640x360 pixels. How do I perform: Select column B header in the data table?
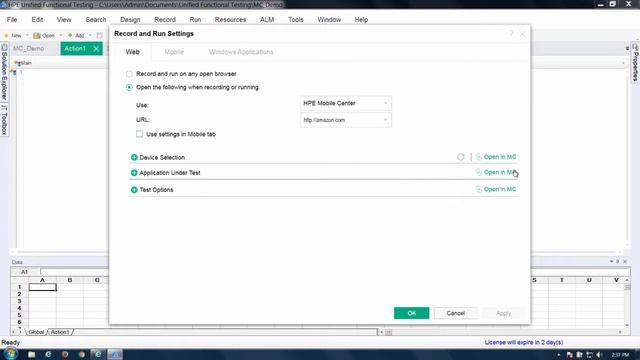point(70,280)
